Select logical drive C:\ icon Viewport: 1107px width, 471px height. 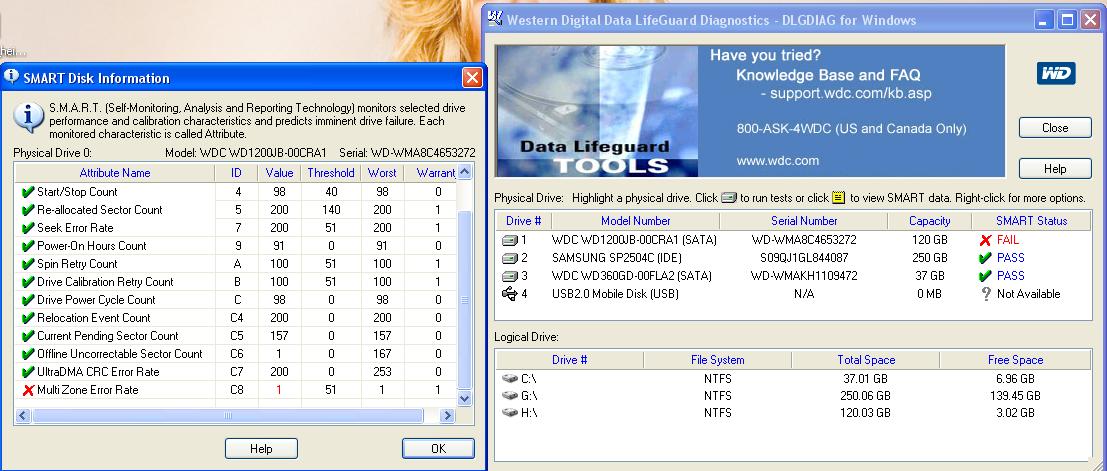(x=509, y=378)
